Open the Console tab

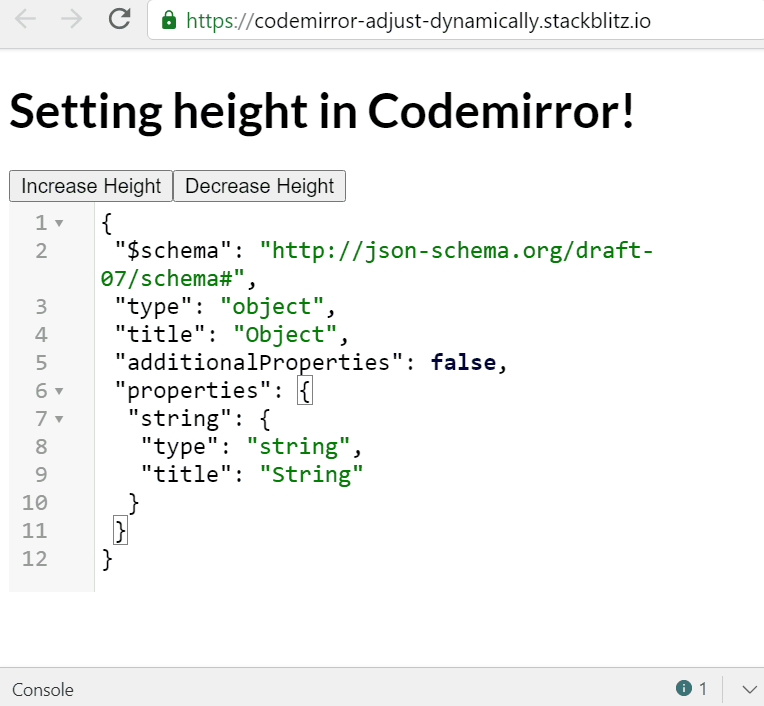(x=43, y=689)
